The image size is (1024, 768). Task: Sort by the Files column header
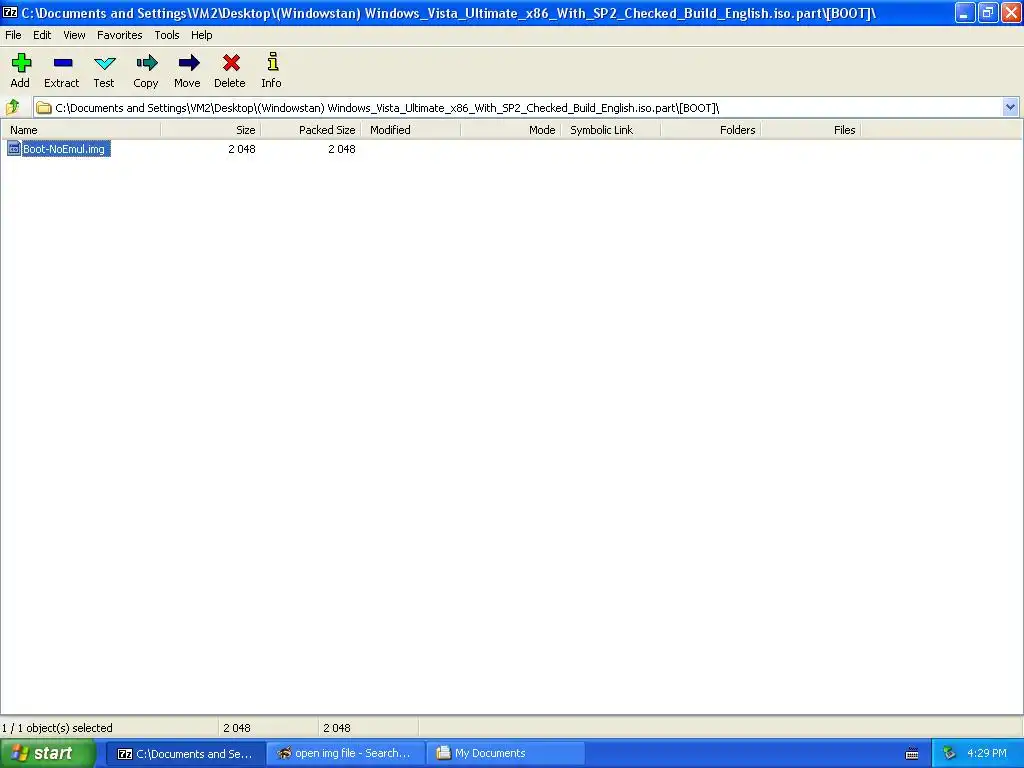(810, 130)
